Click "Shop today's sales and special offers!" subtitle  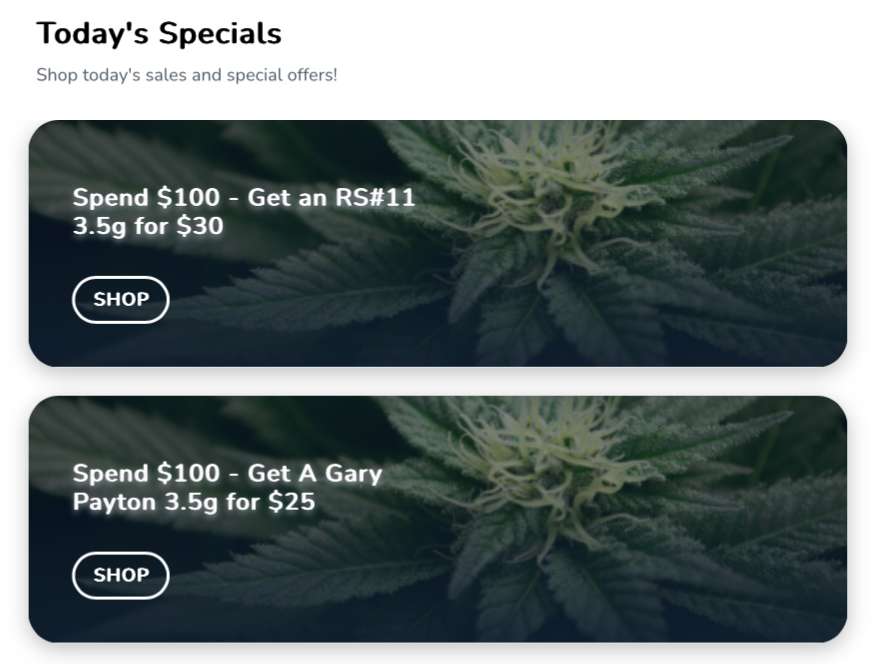tap(187, 75)
